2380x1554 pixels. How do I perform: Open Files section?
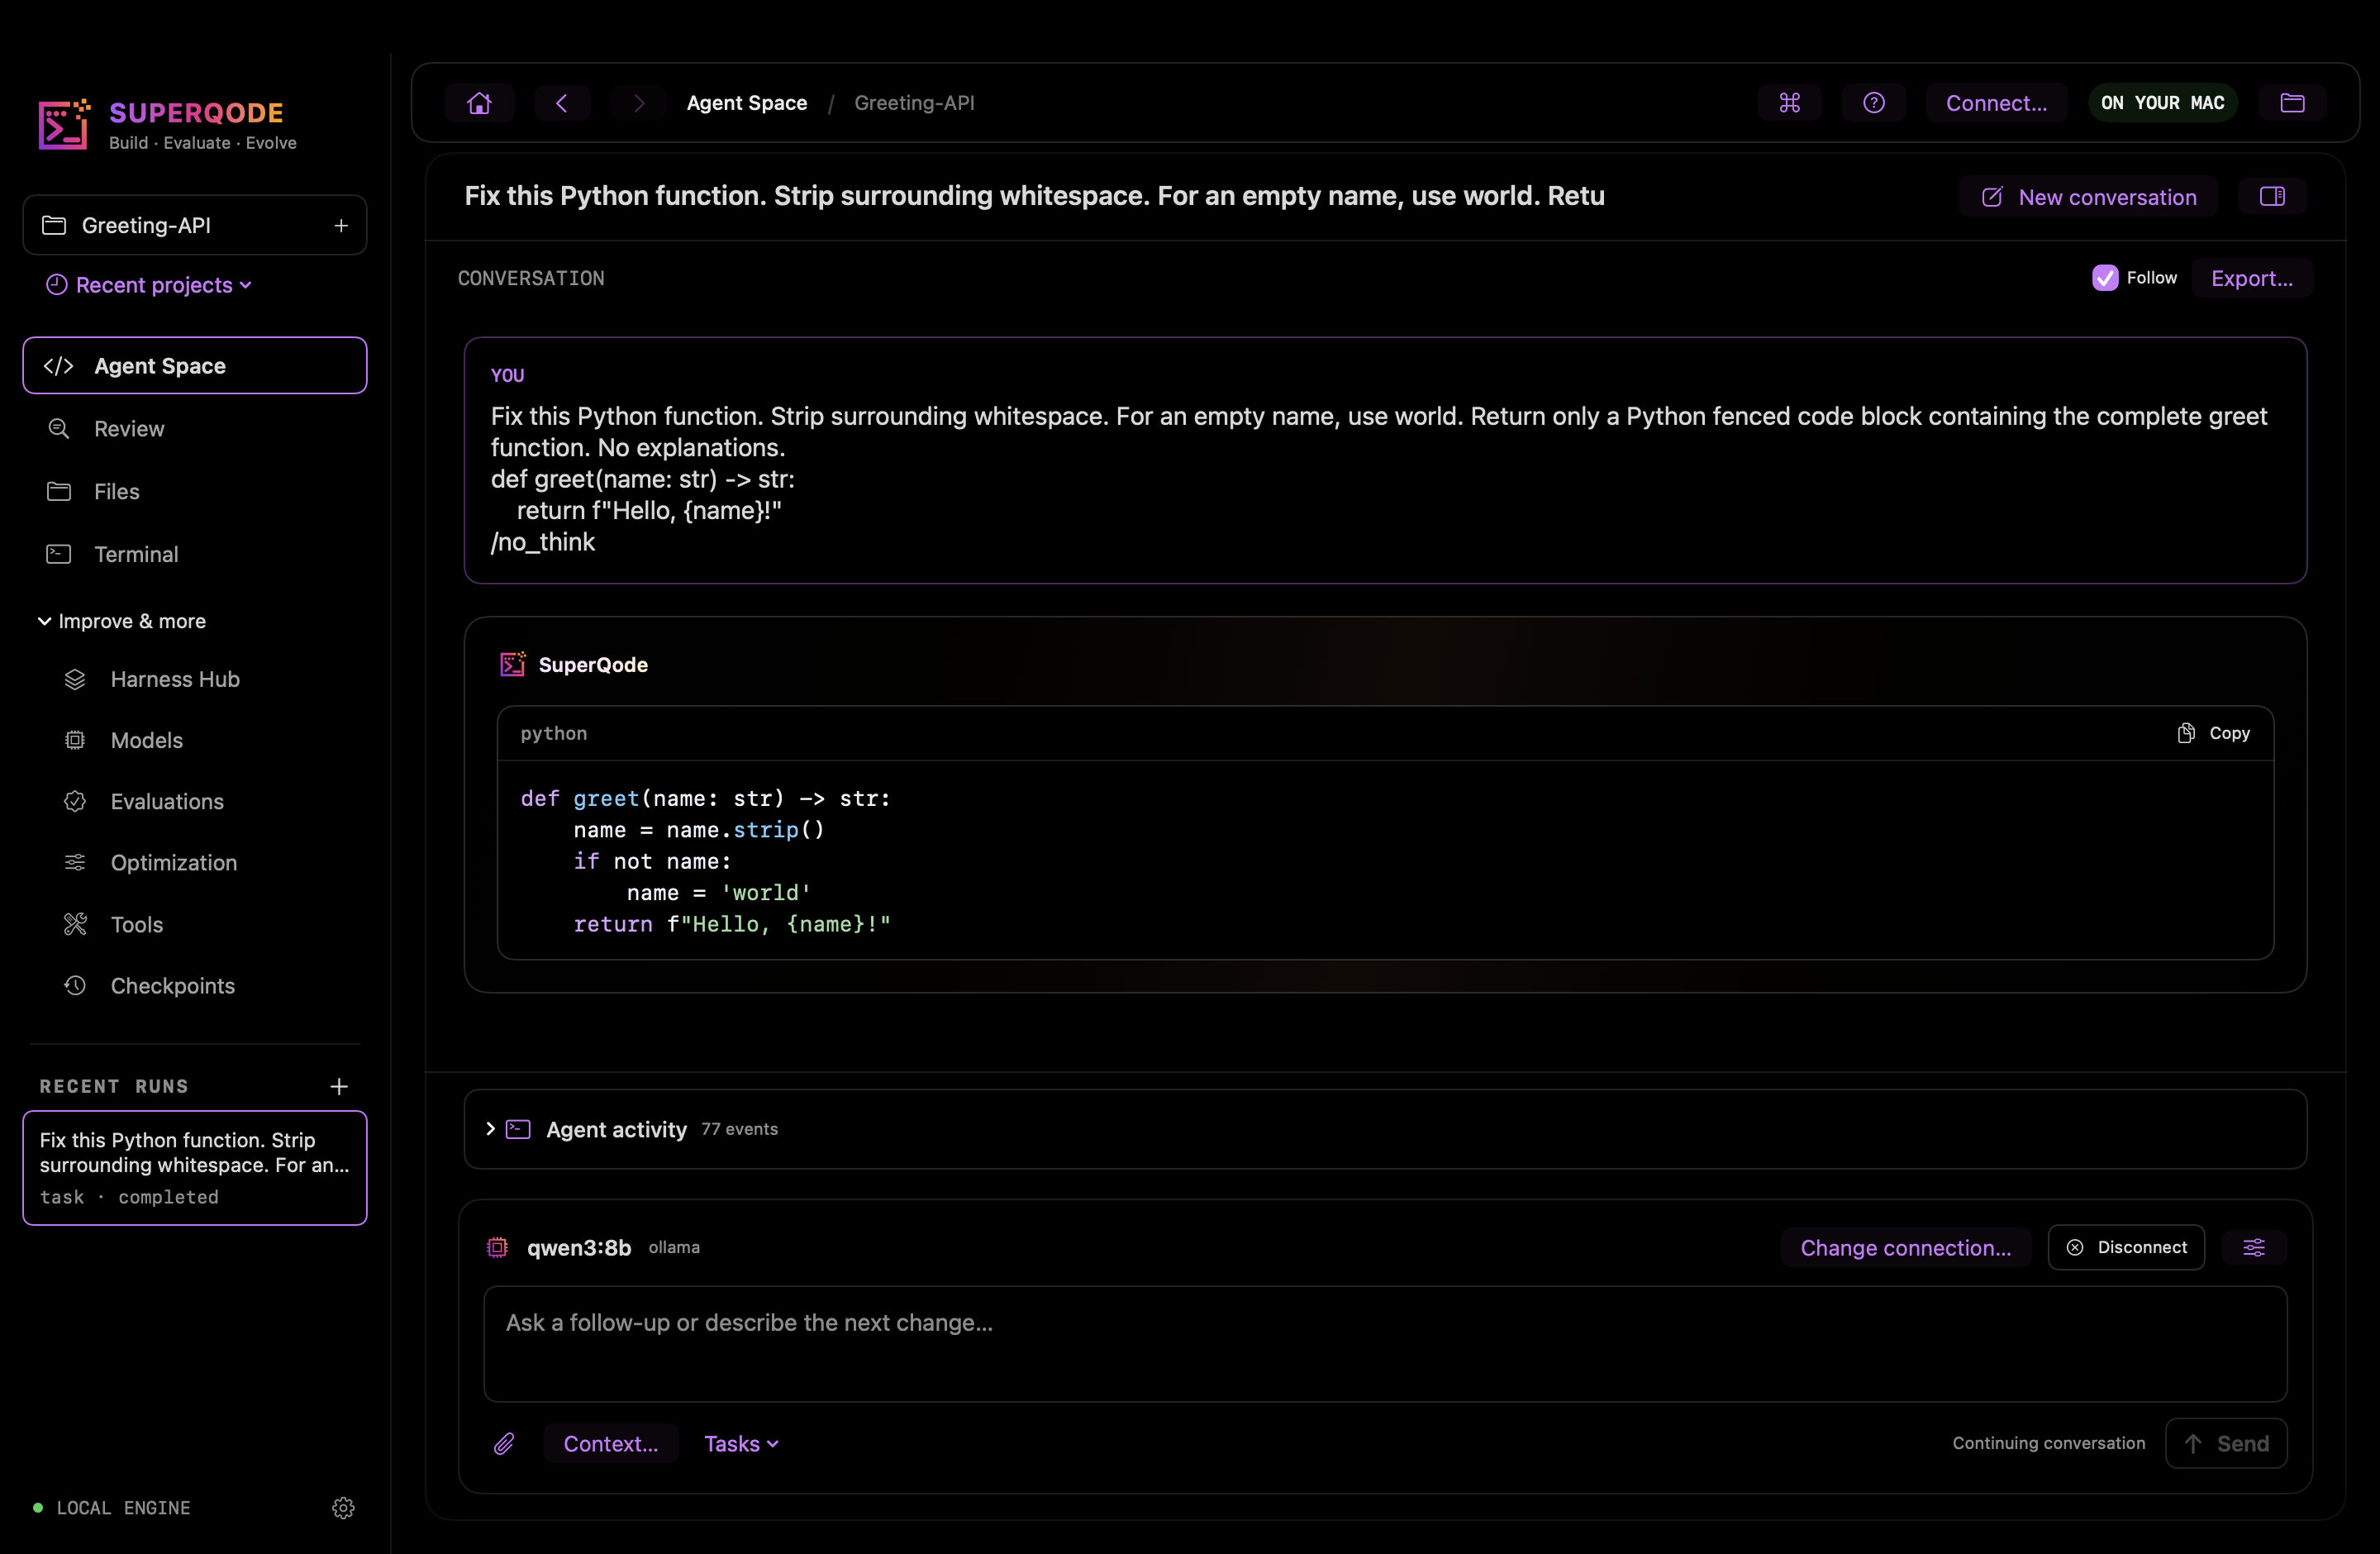195,492
